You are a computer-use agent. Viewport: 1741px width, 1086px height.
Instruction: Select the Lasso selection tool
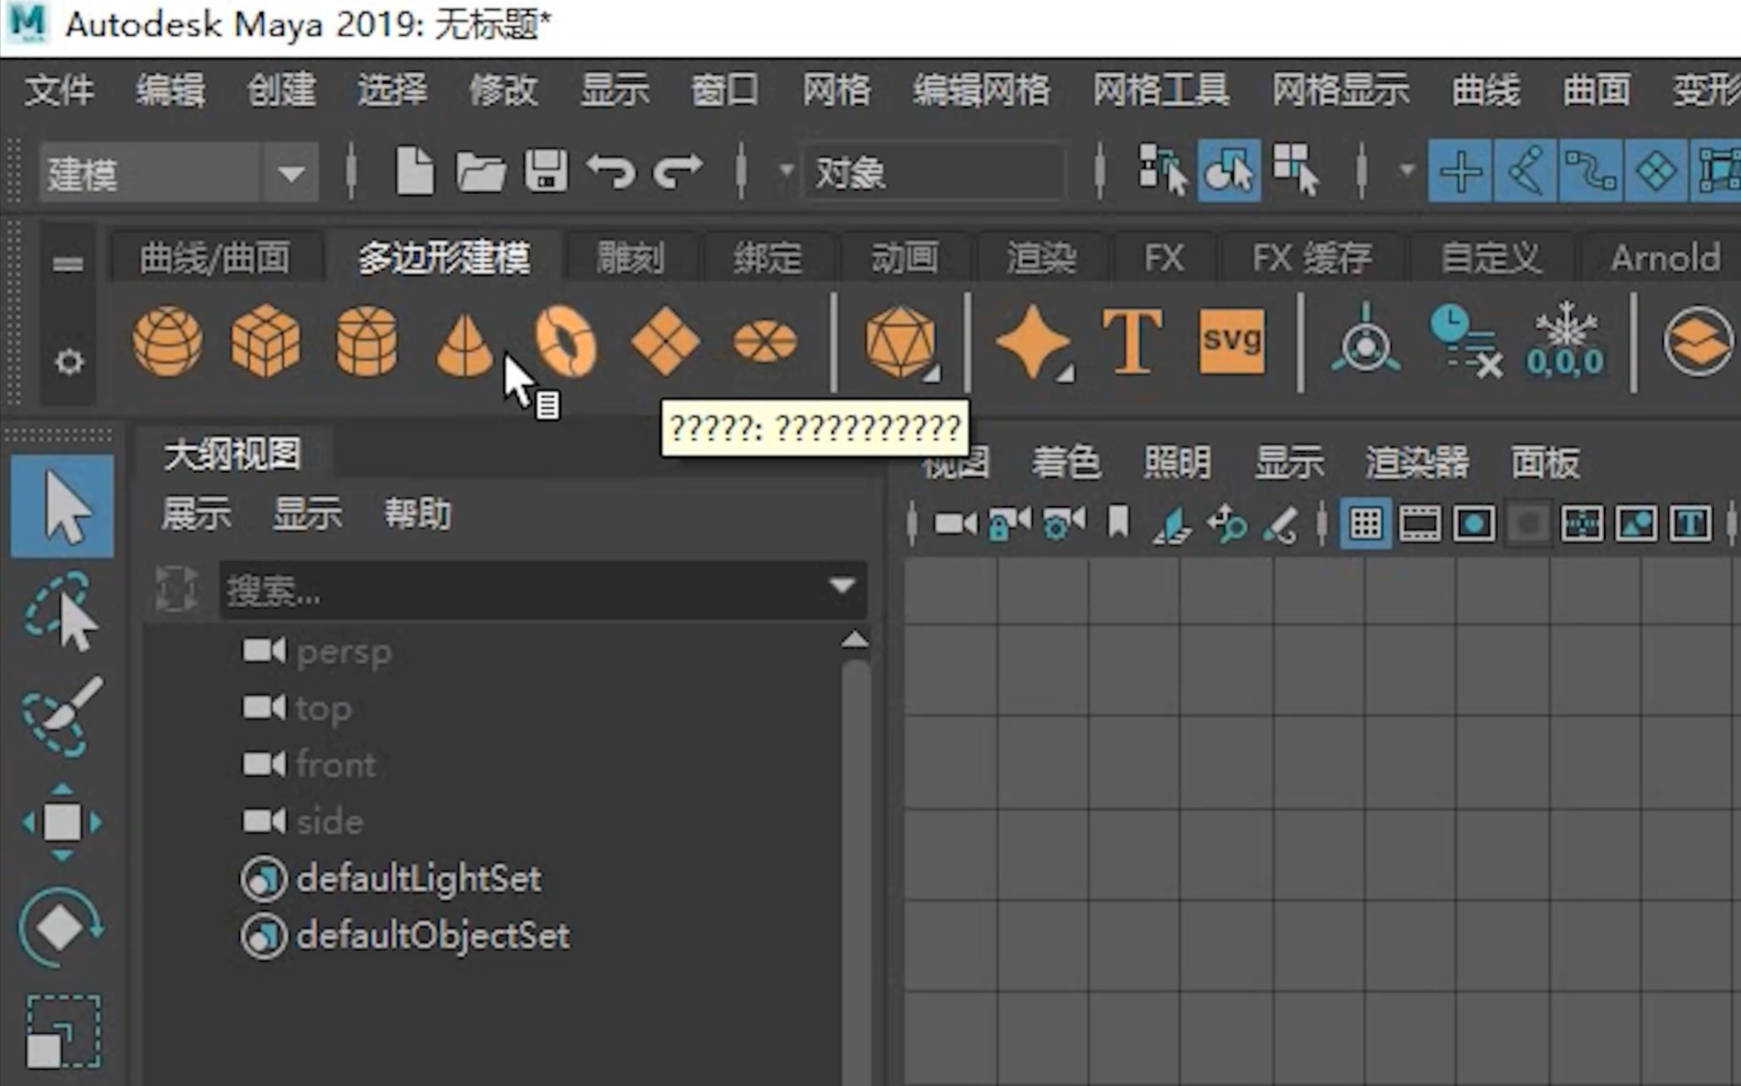(x=62, y=612)
